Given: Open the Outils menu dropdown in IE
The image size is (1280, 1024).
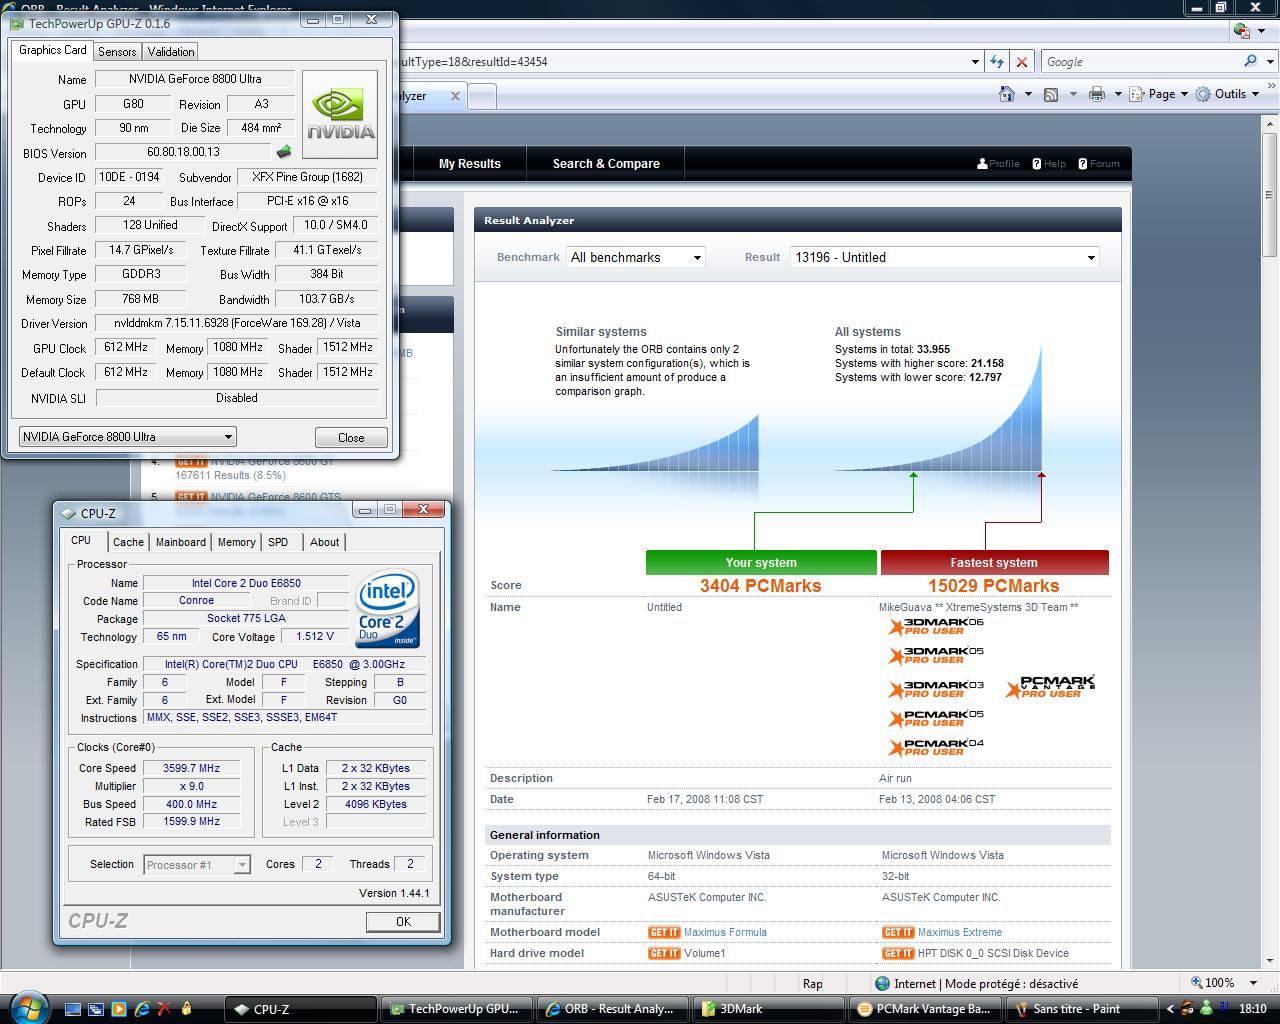Looking at the screenshot, I should 1229,94.
